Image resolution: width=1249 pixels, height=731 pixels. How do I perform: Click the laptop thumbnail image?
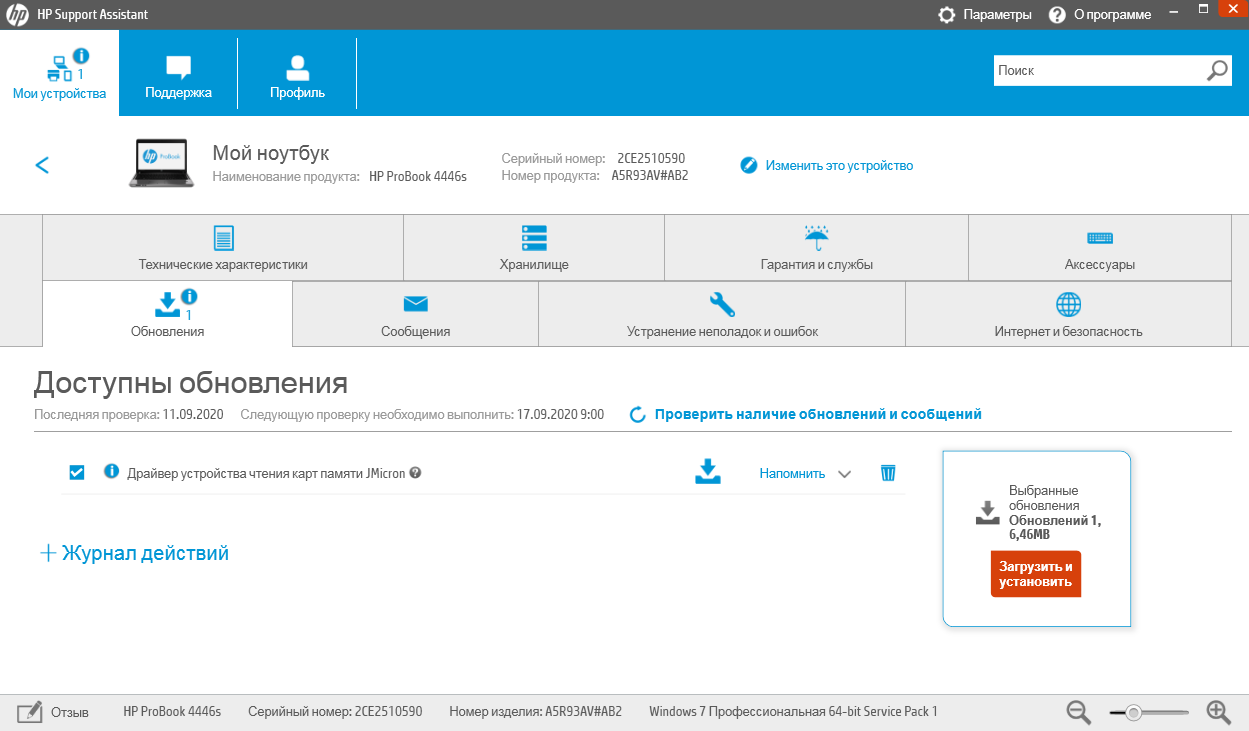click(161, 163)
